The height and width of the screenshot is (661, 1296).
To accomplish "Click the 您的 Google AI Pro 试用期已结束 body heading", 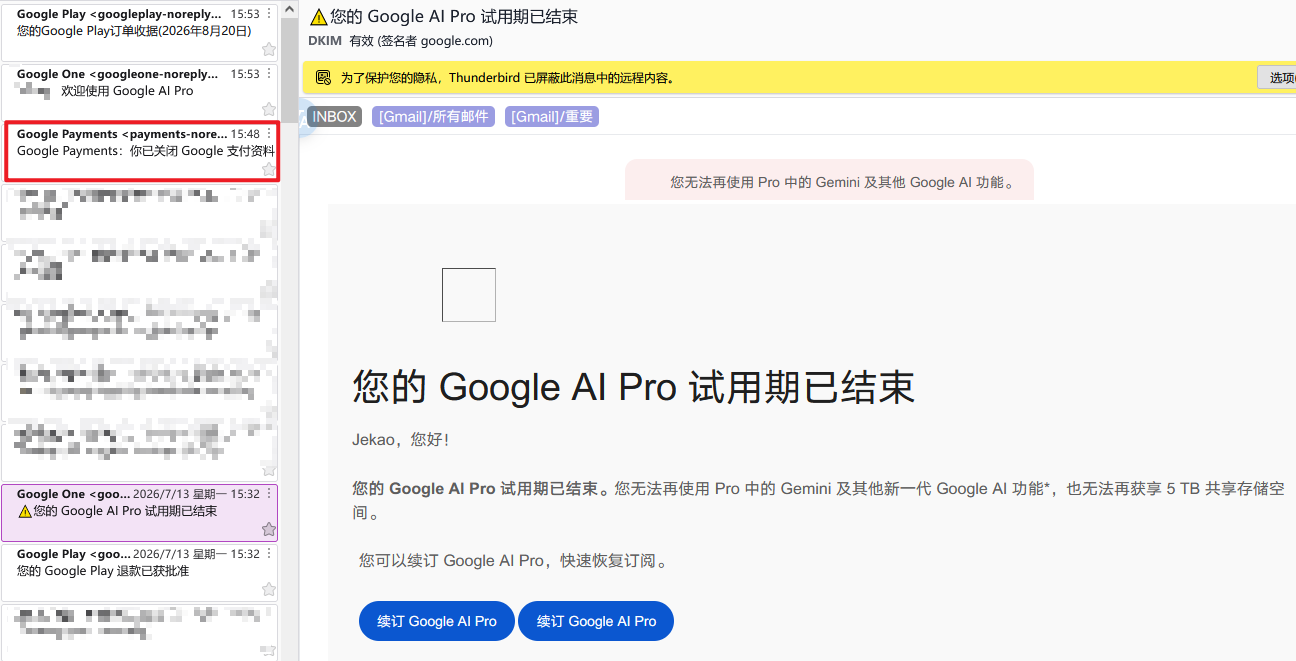I will [633, 387].
